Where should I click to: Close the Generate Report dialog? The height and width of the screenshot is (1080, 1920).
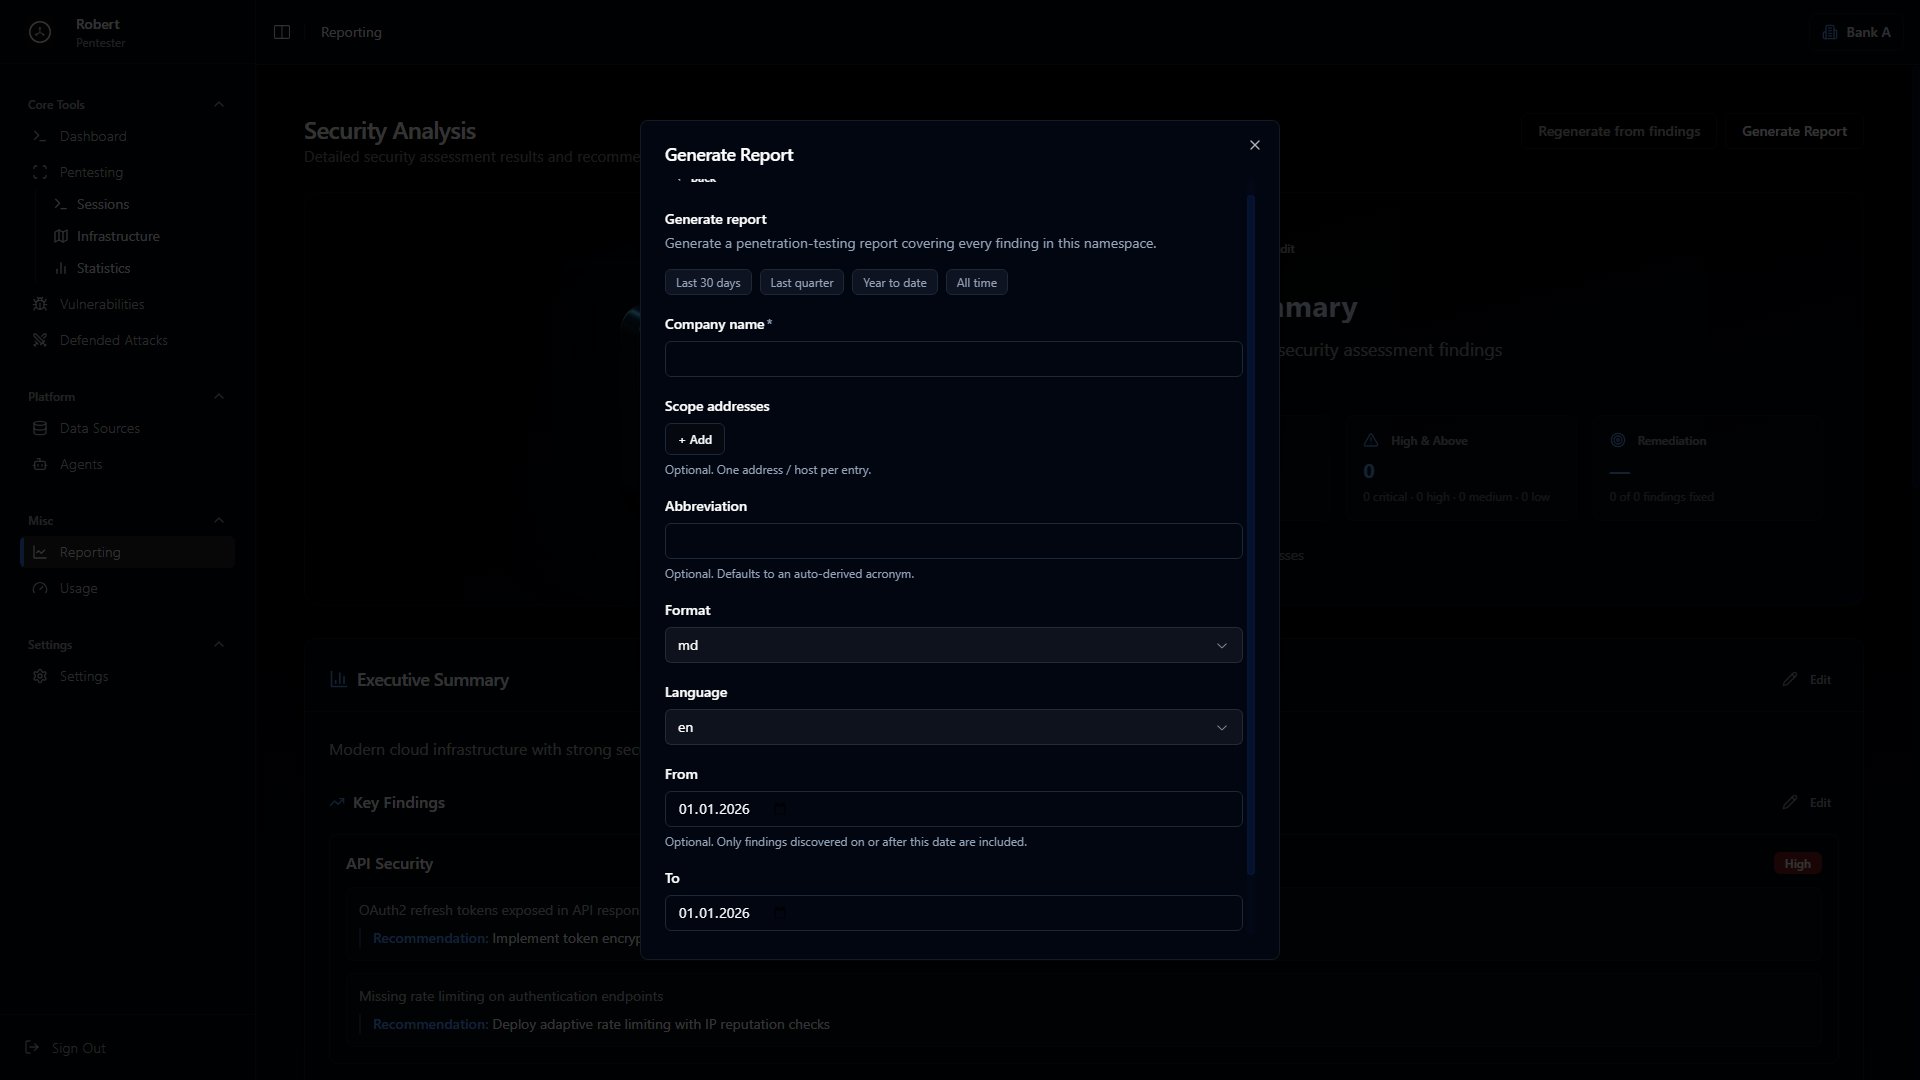click(1254, 145)
